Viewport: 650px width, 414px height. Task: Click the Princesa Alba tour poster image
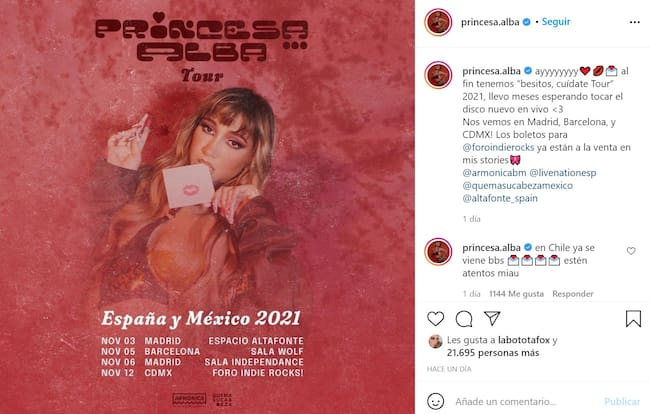click(207, 207)
